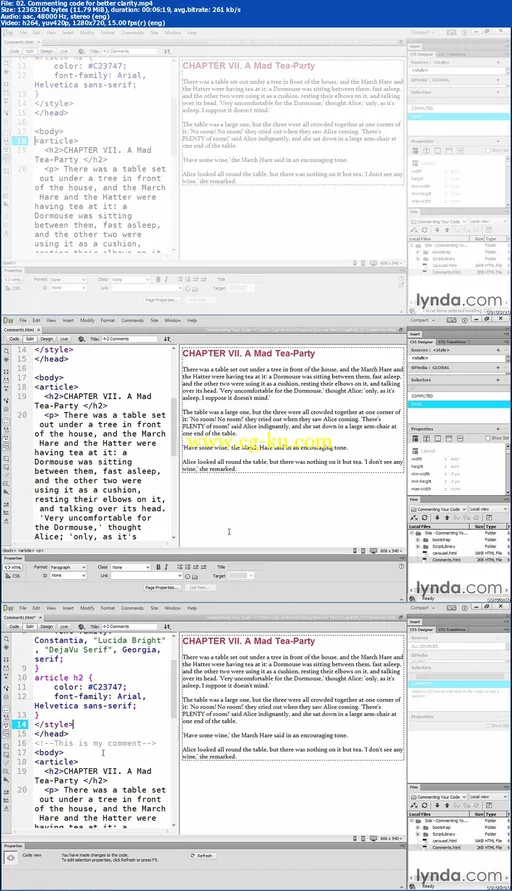
Task: Expand the bootstrap folder in bottom frame
Action: 418,827
